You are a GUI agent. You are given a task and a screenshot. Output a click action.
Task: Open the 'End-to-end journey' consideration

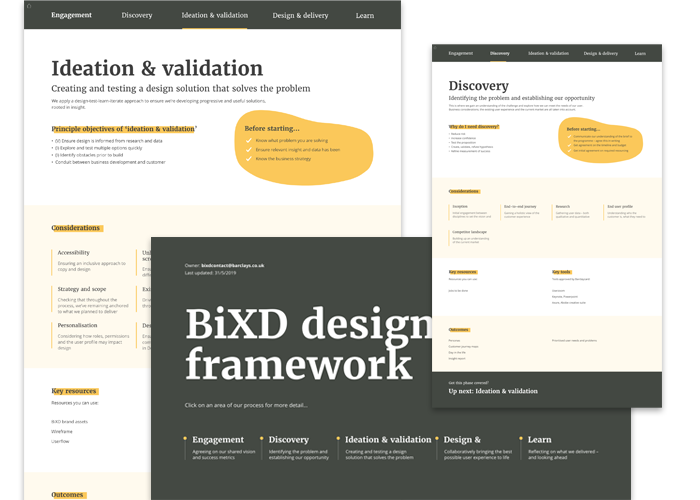522,212
